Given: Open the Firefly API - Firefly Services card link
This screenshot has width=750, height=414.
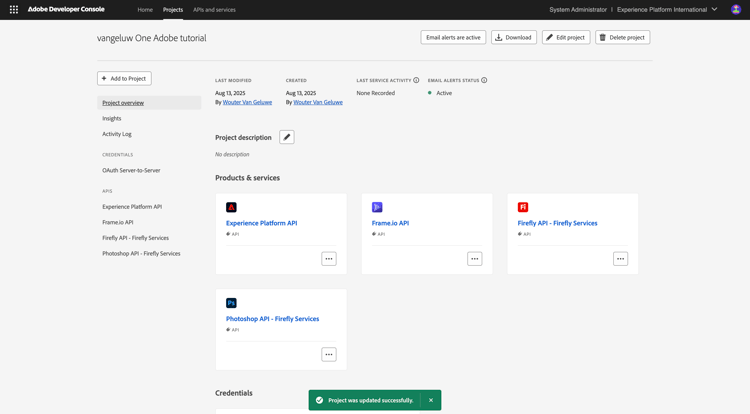Looking at the screenshot, I should [x=557, y=223].
